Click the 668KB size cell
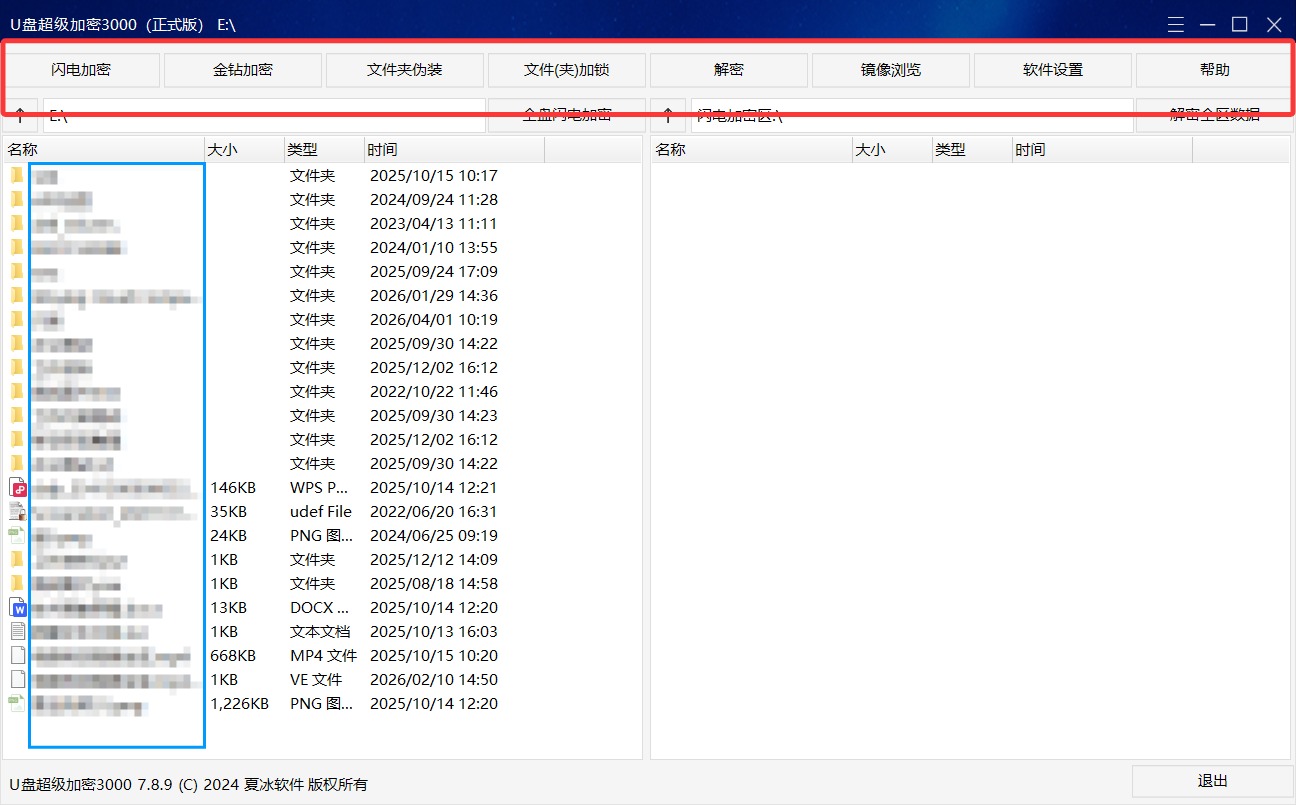The image size is (1296, 805). (233, 656)
